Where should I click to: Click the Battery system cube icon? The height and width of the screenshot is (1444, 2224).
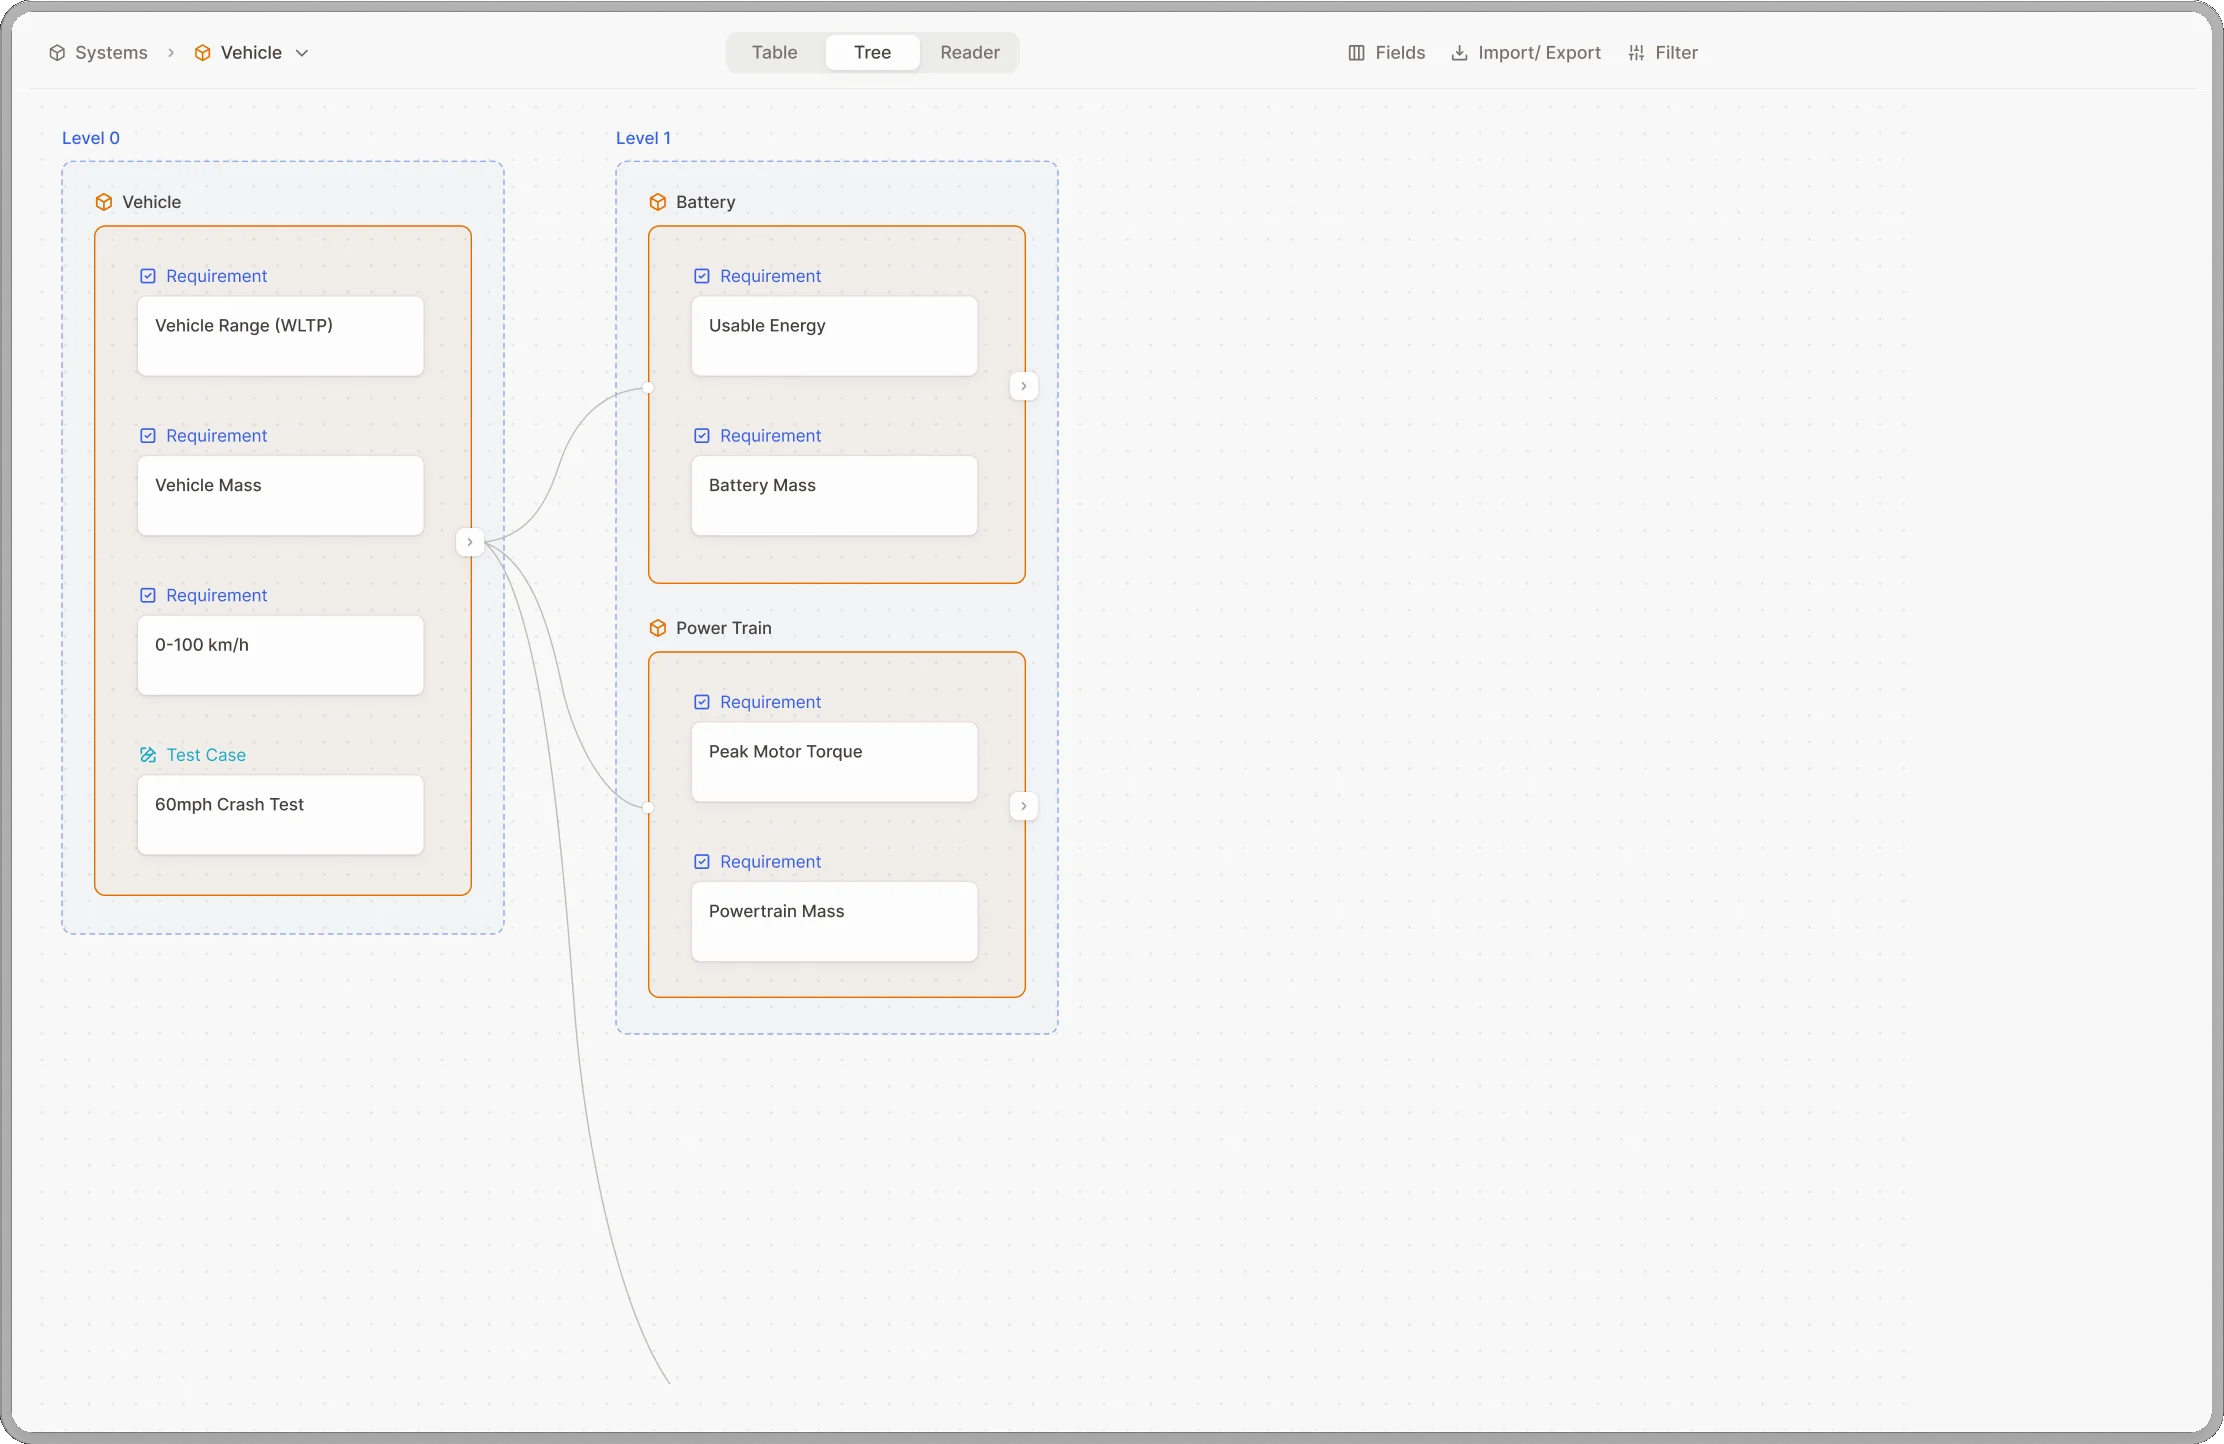[x=657, y=202]
